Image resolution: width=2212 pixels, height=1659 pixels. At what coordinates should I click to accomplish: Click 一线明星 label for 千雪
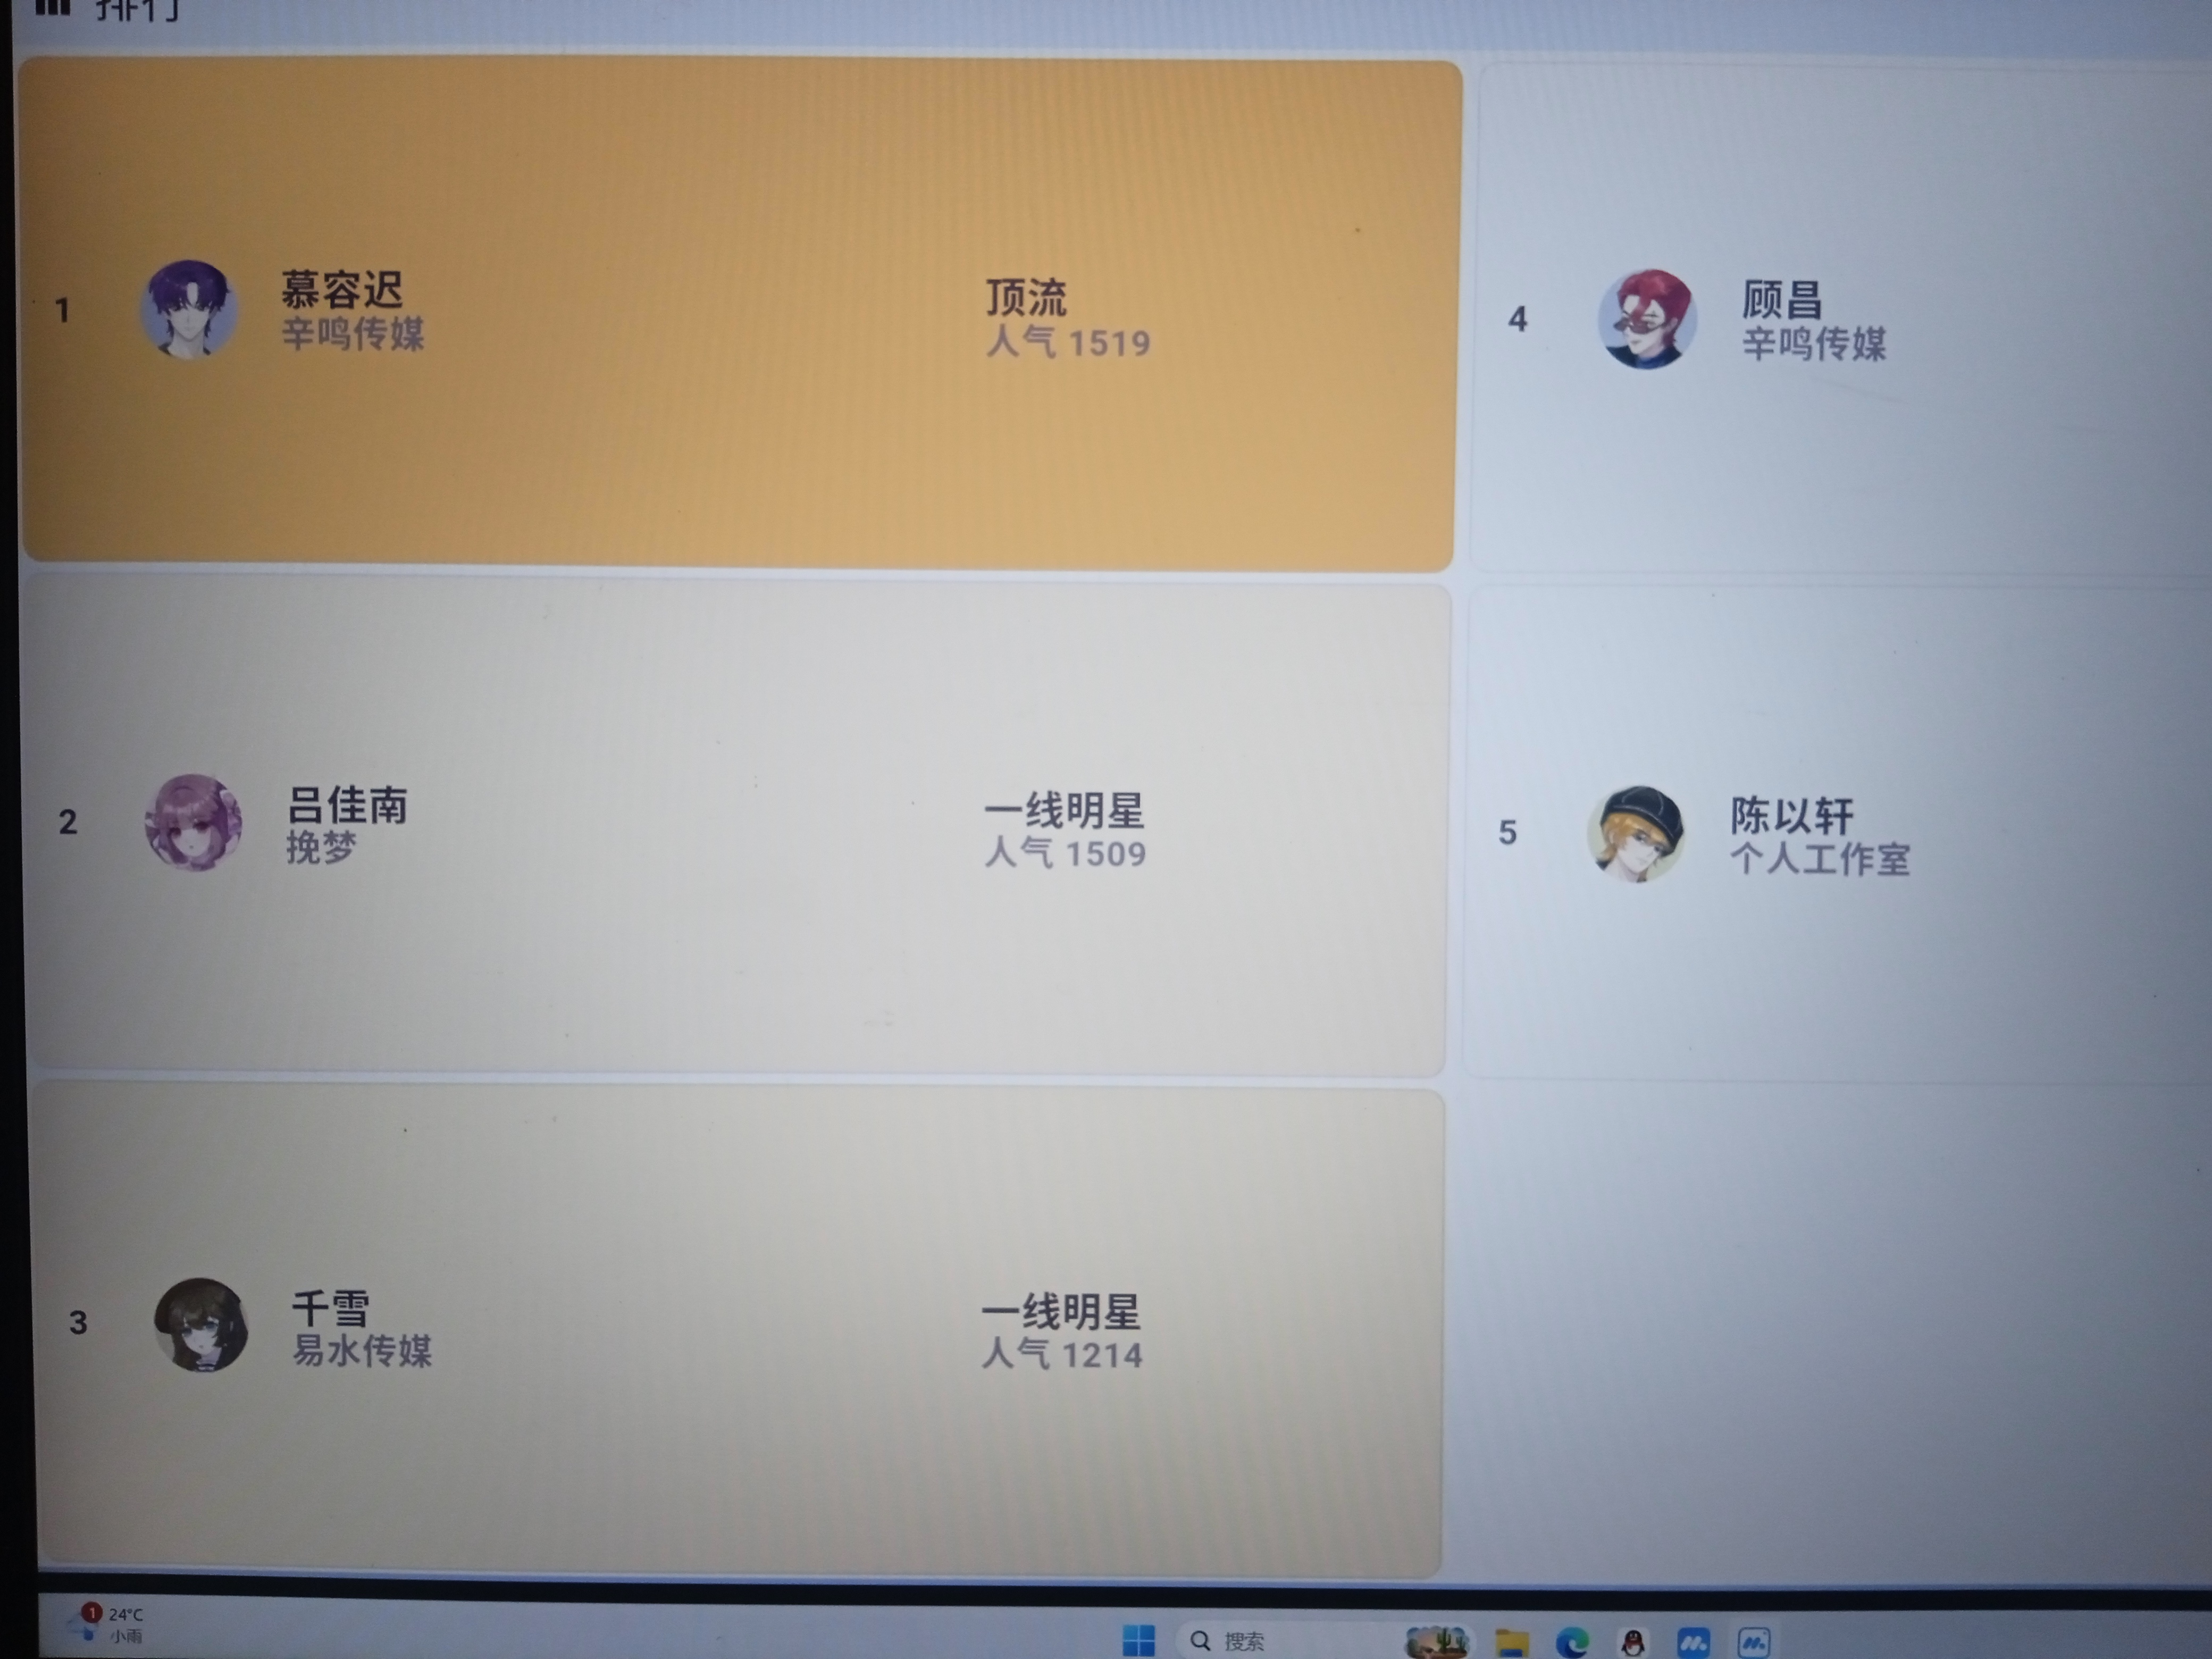[x=1061, y=1312]
